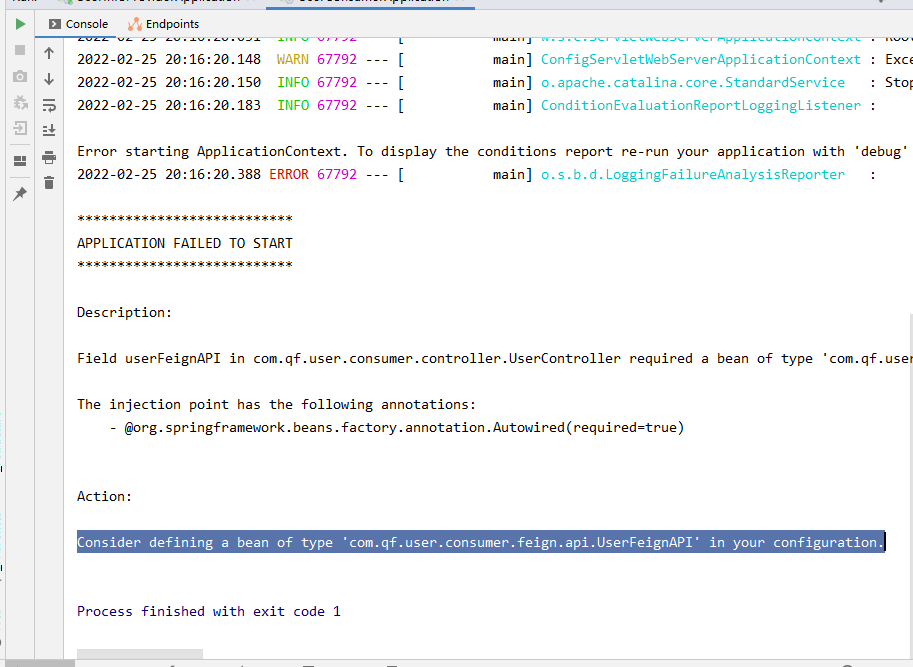Select the Console tab

[79, 24]
